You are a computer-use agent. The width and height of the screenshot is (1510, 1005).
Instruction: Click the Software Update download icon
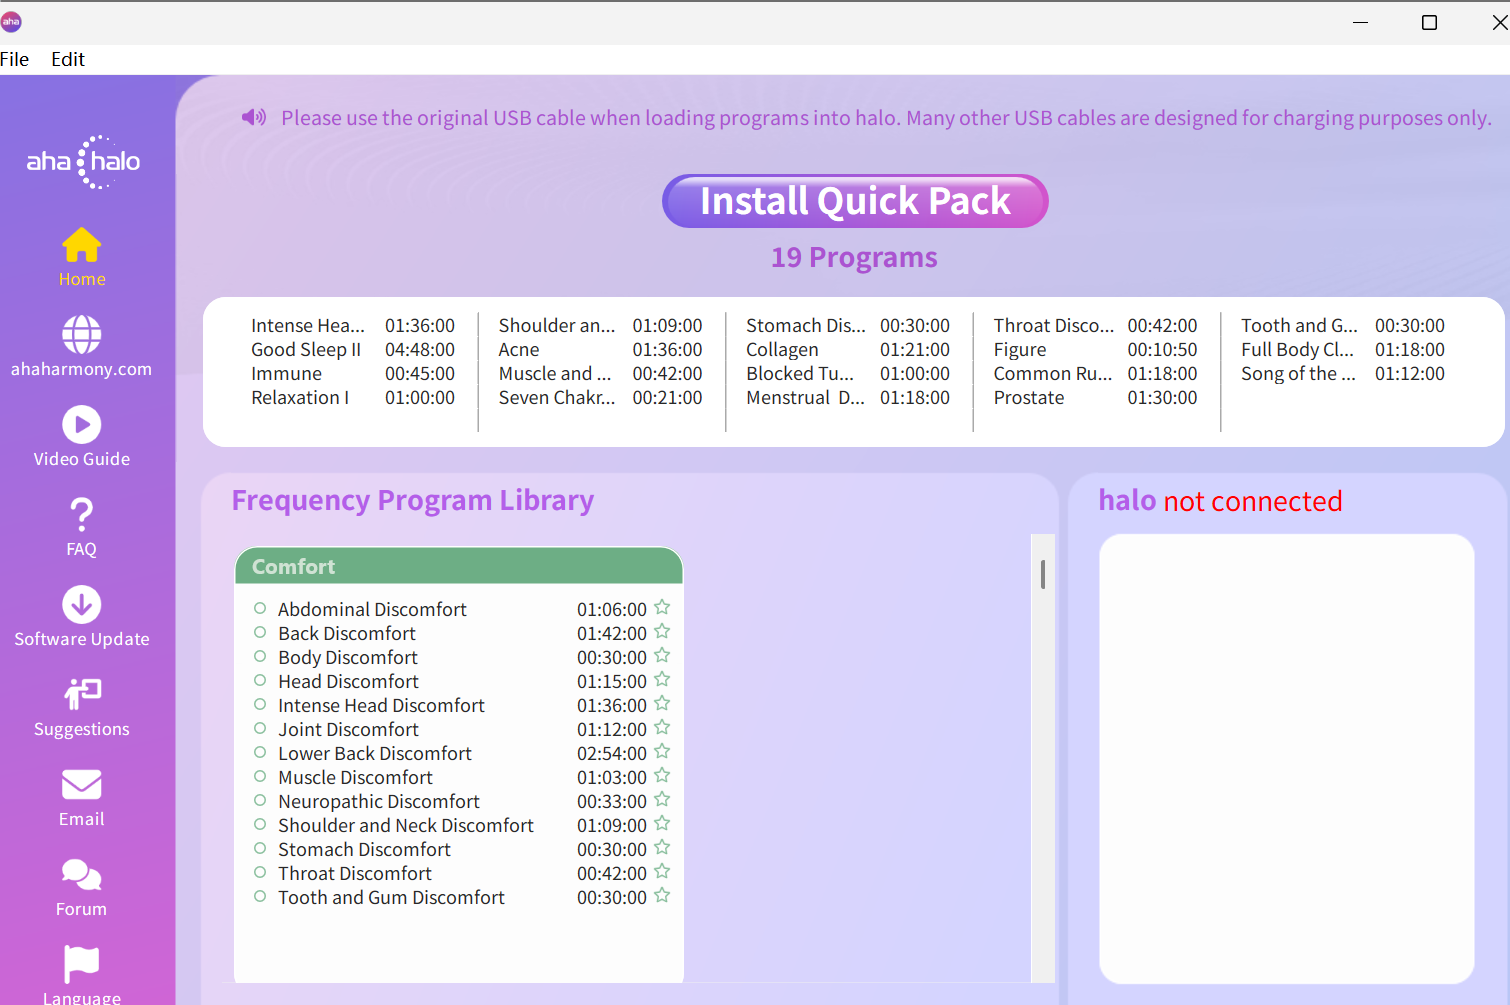81,605
